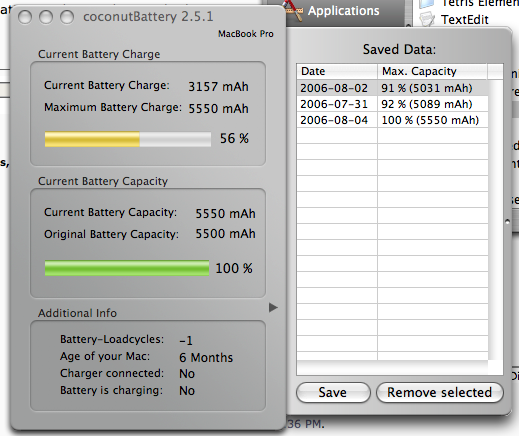519x436 pixels.
Task: Click the MacBook Pro model label
Action: tap(246, 34)
